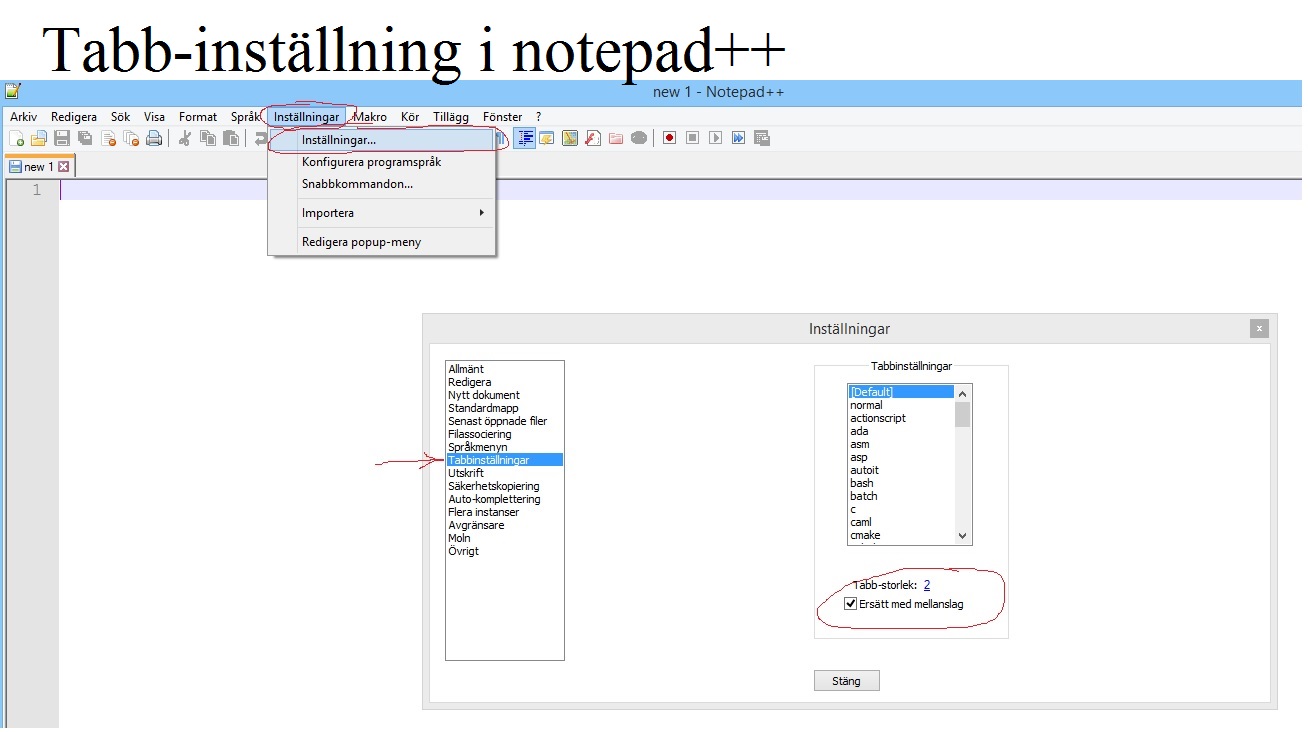The image size is (1308, 732).
Task: Open the ? help menu
Action: (538, 117)
